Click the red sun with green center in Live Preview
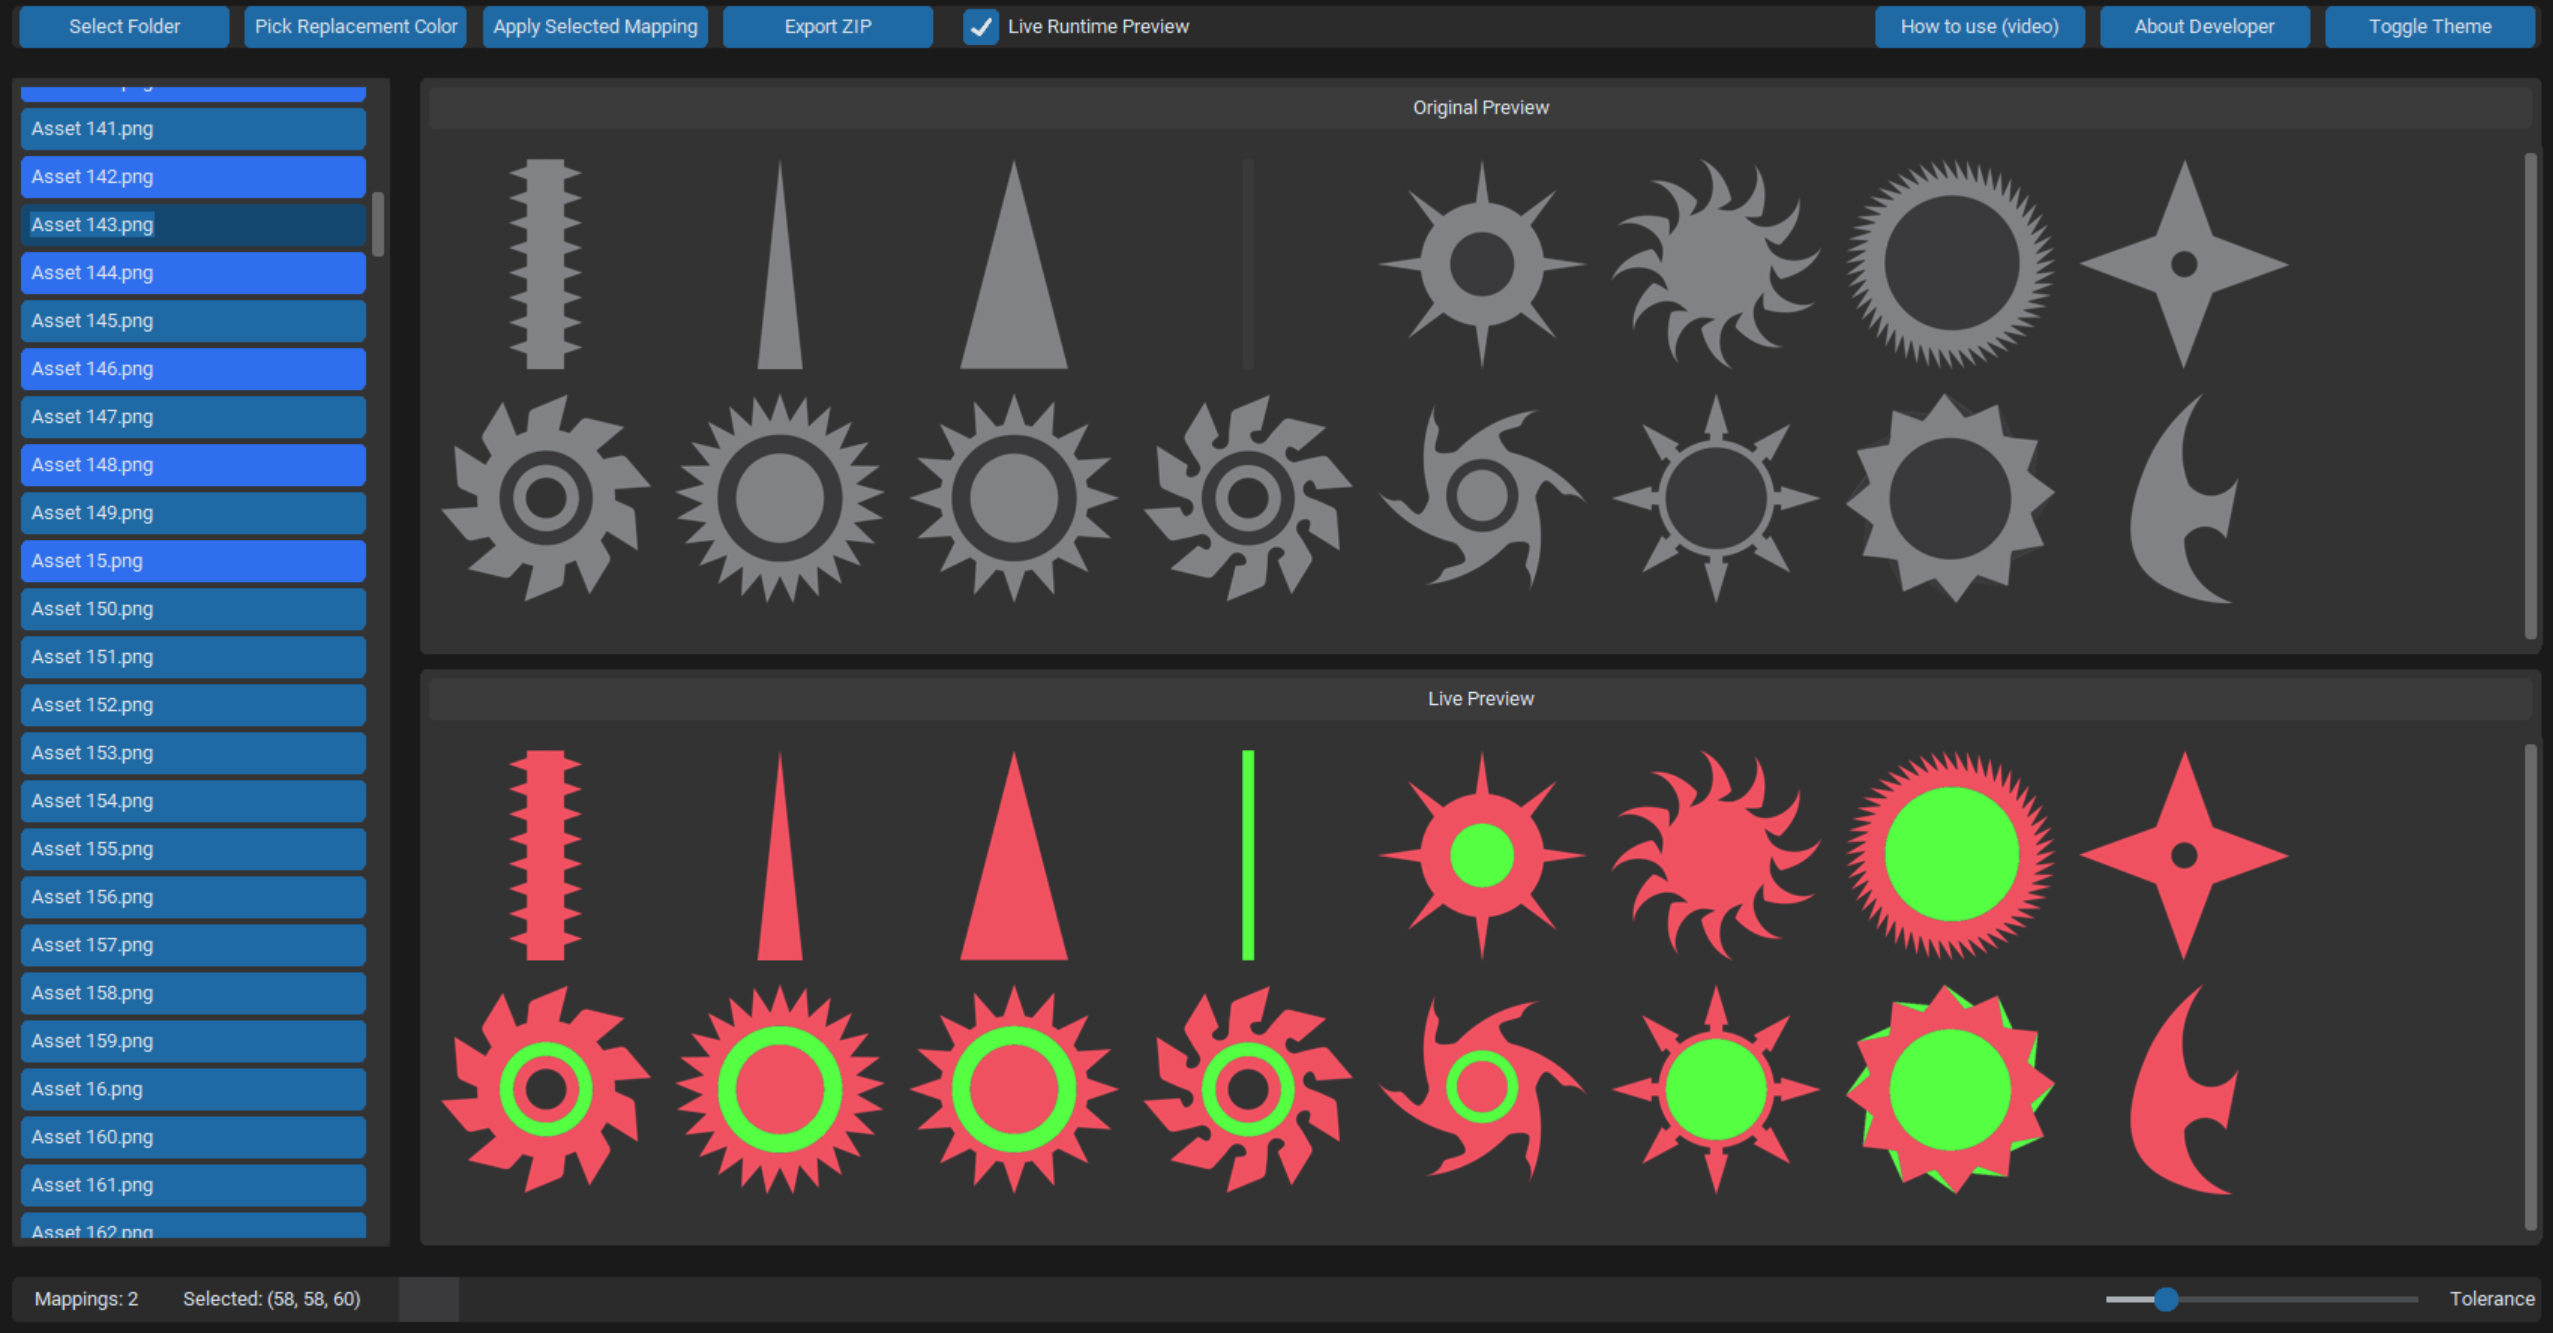This screenshot has width=2553, height=1333. [1482, 855]
